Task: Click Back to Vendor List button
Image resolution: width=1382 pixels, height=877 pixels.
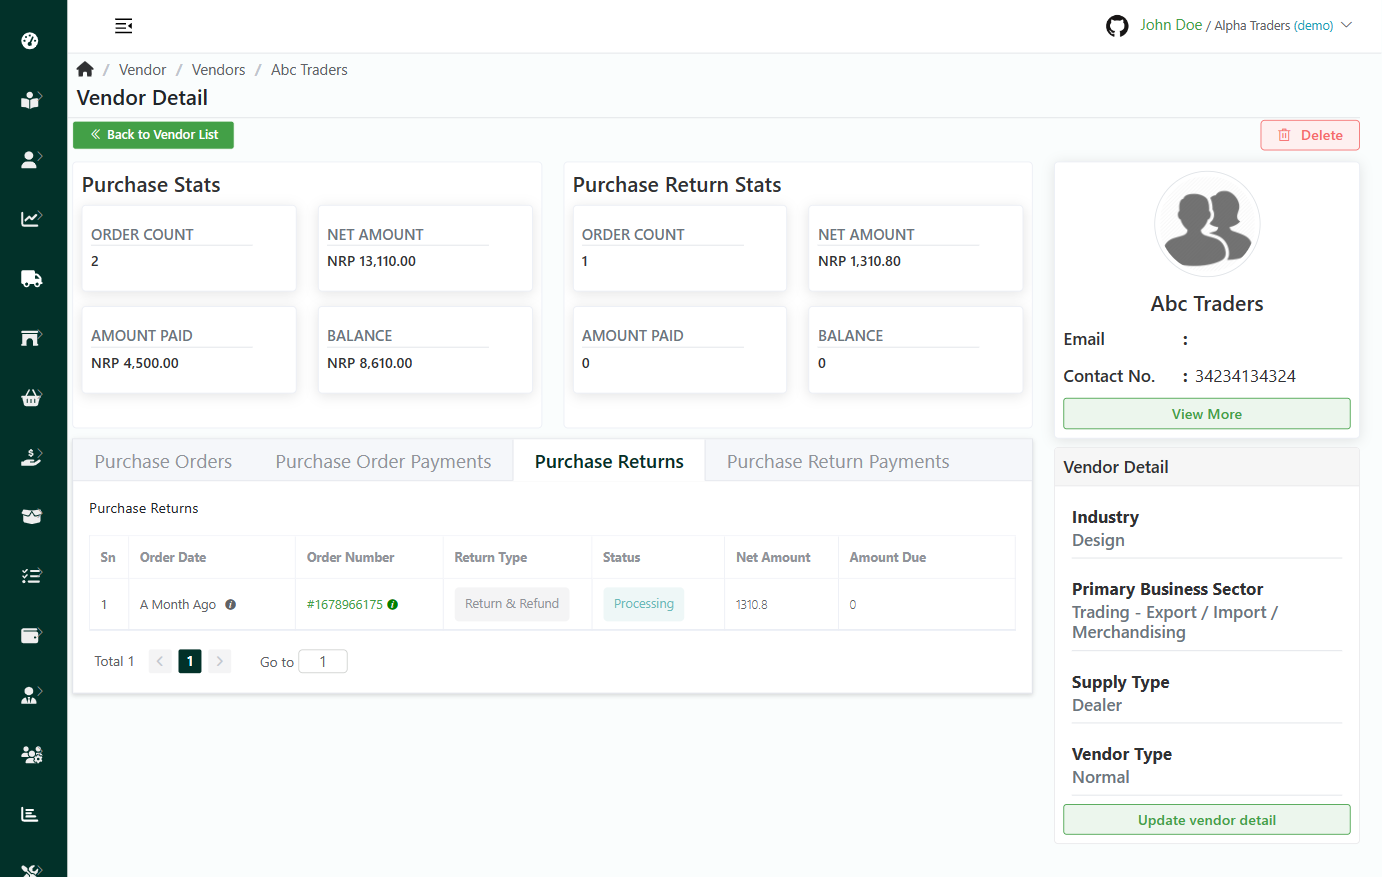Action: [153, 135]
